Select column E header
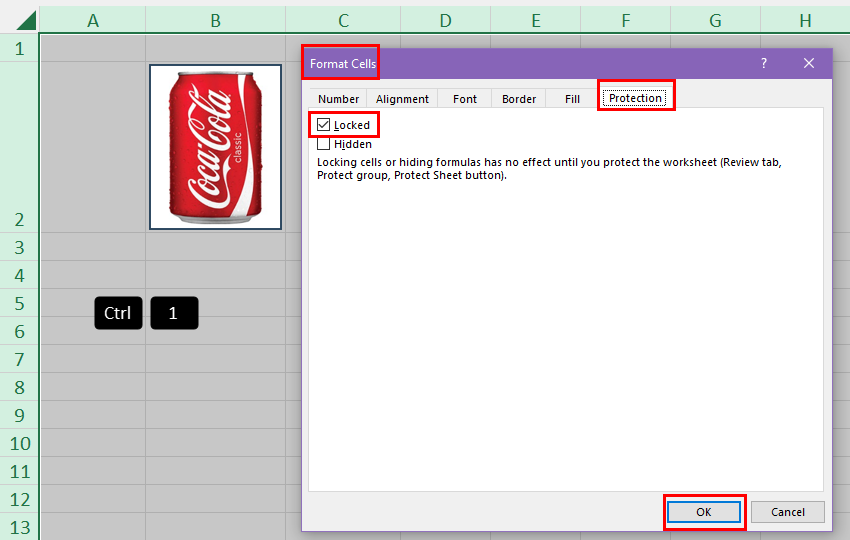This screenshot has width=850, height=540. [x=536, y=21]
